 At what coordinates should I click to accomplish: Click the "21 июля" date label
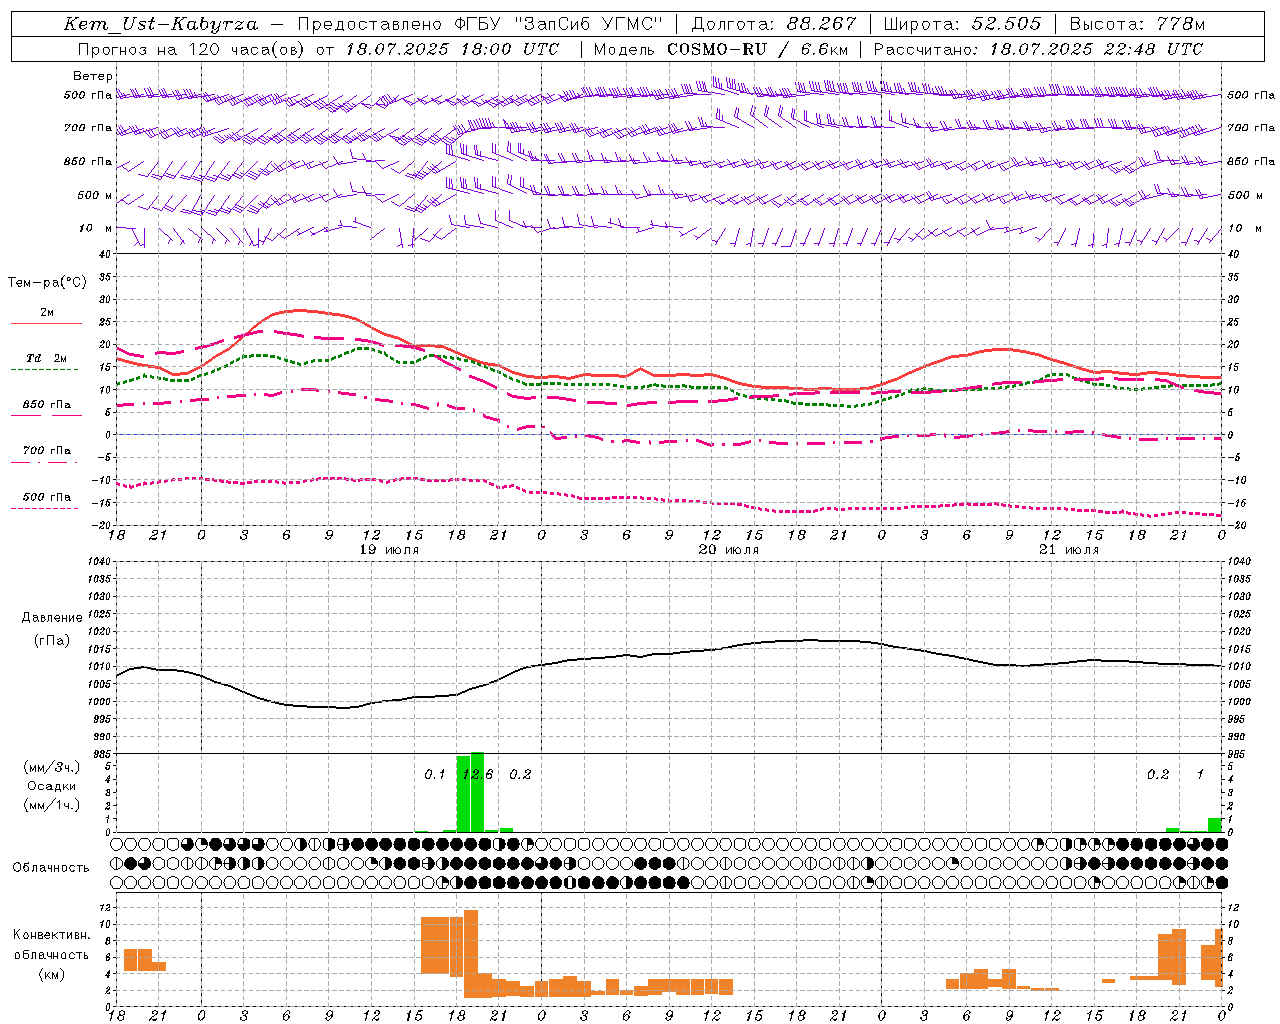point(1069,550)
